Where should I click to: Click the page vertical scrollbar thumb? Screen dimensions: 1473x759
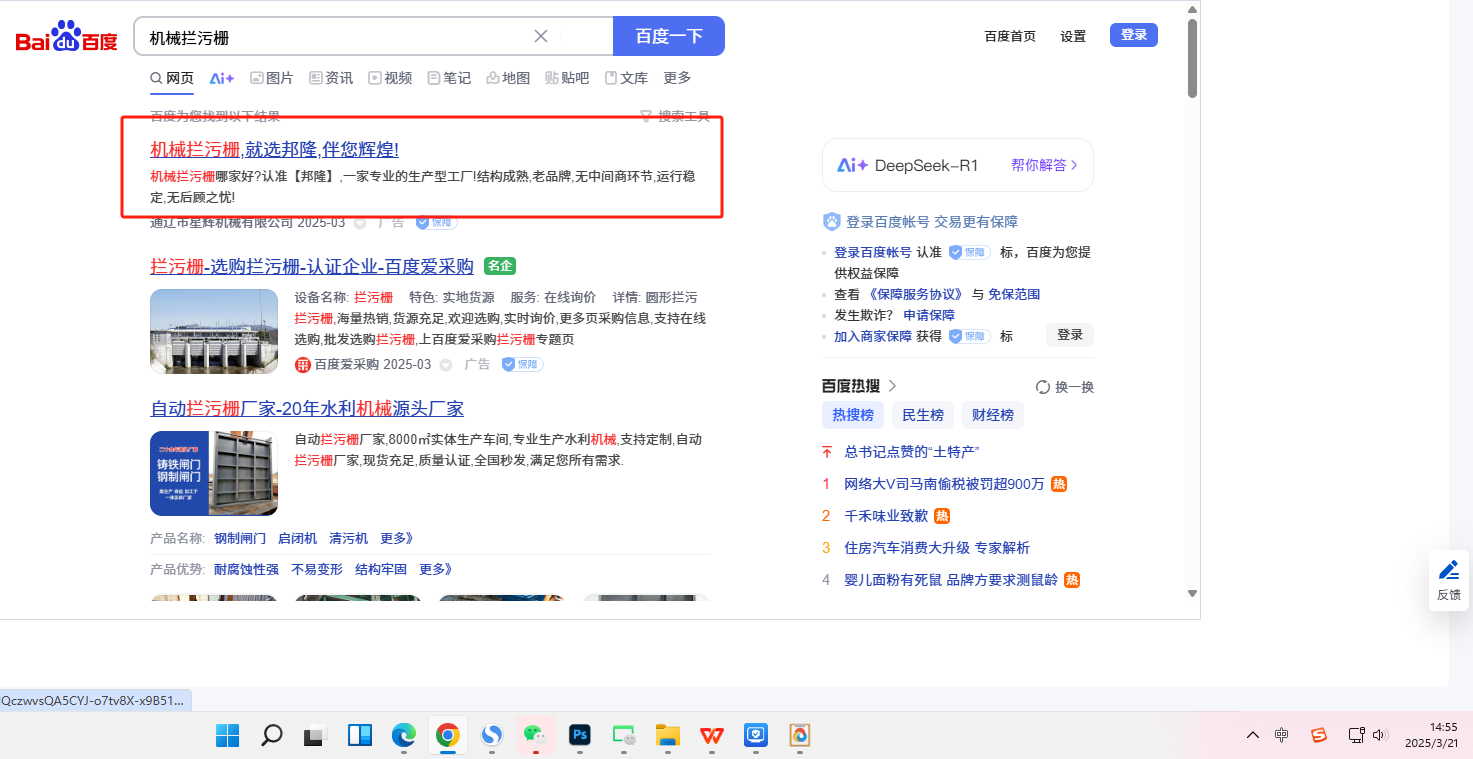[x=1192, y=58]
